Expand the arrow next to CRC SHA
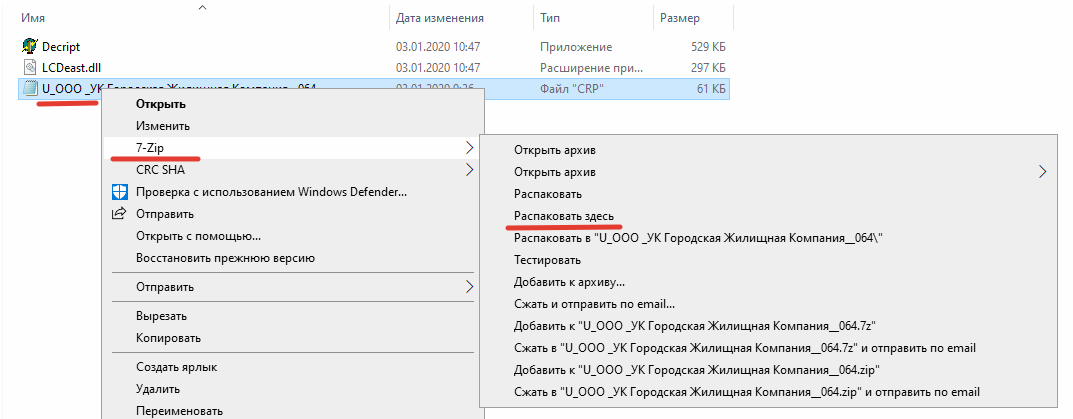 (469, 170)
